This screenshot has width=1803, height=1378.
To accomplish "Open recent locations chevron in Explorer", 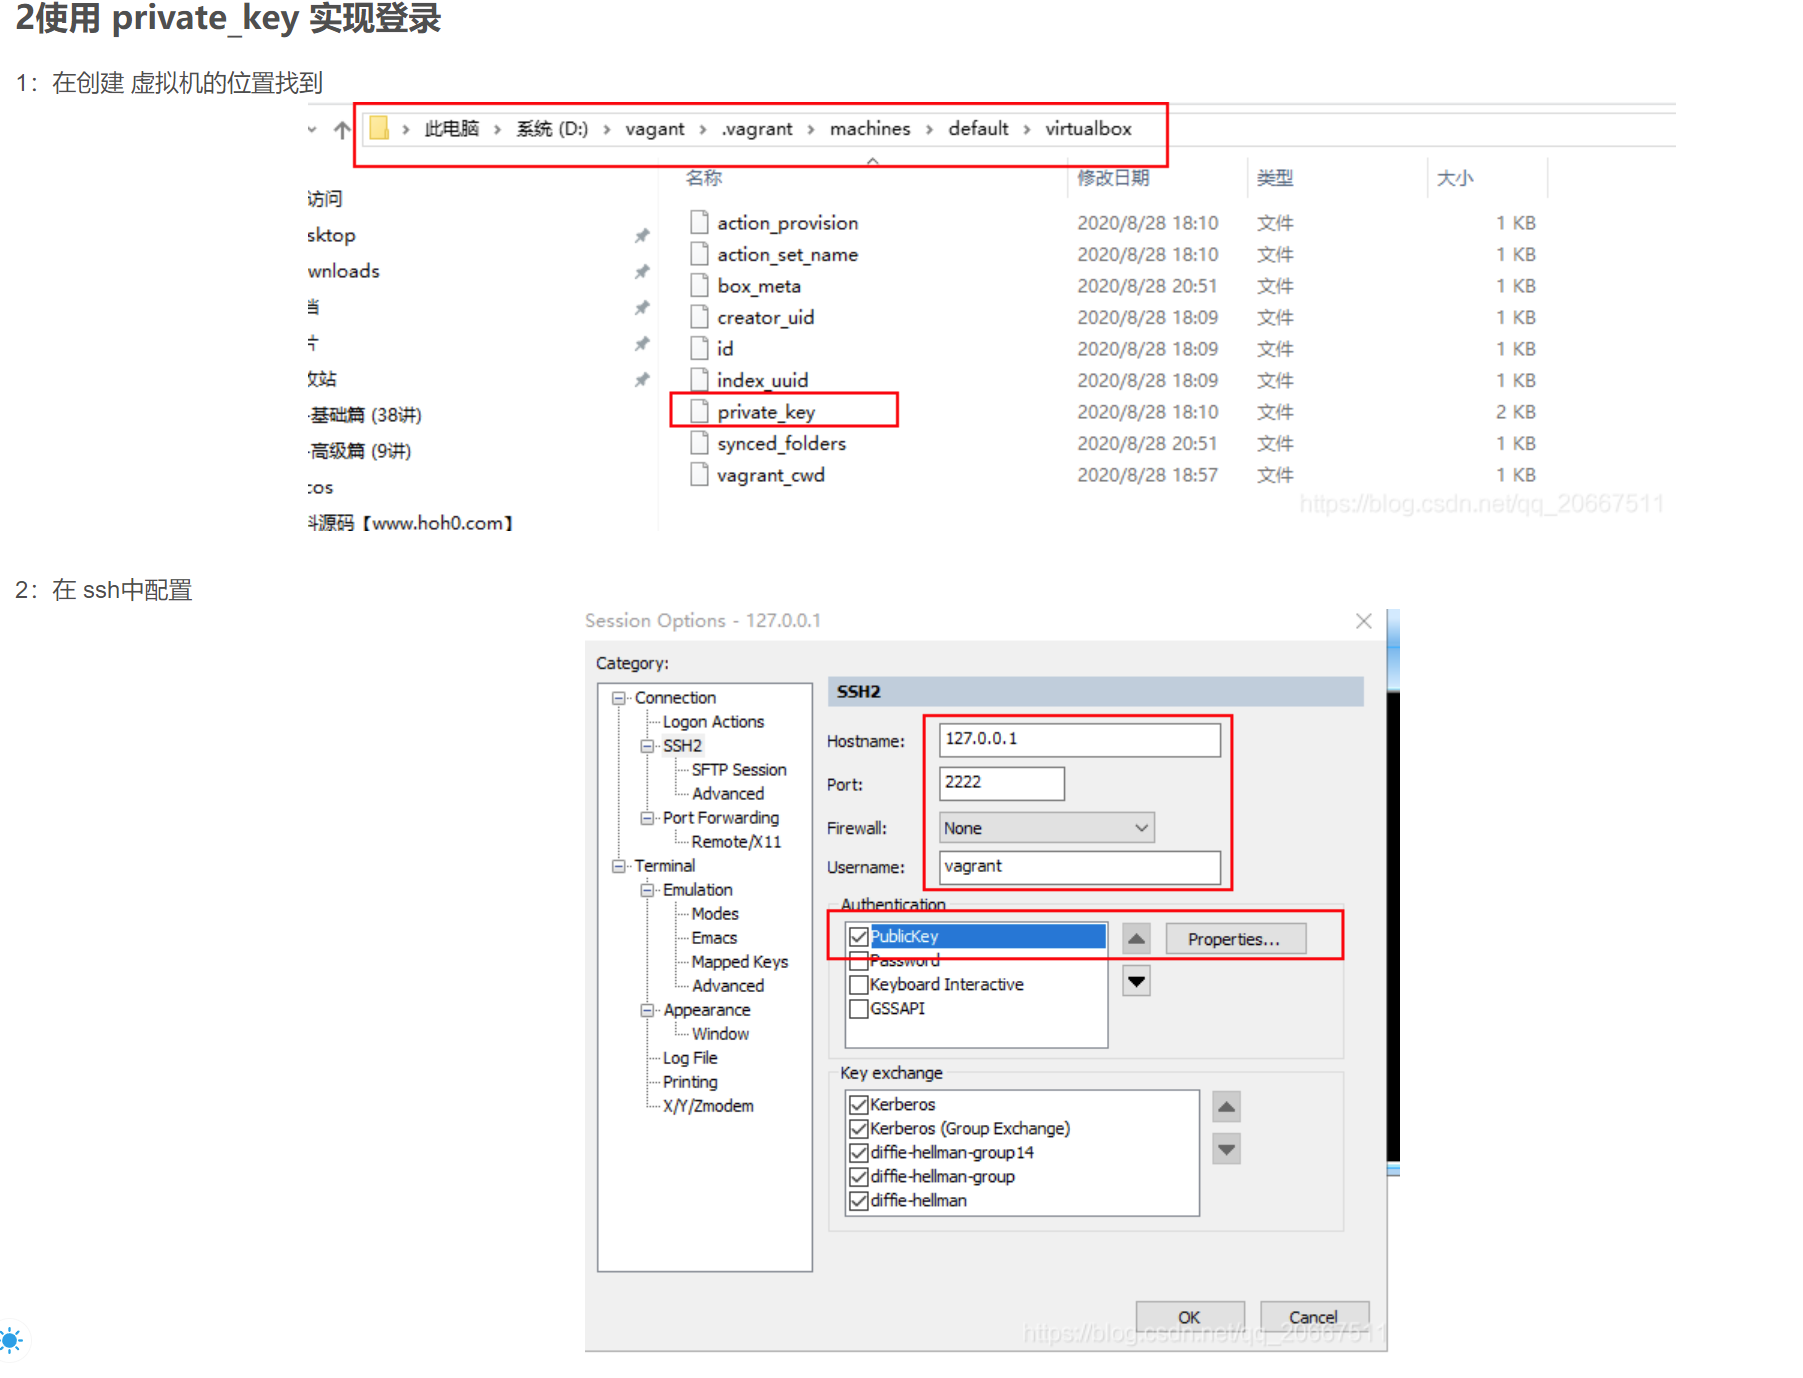I will [x=312, y=130].
